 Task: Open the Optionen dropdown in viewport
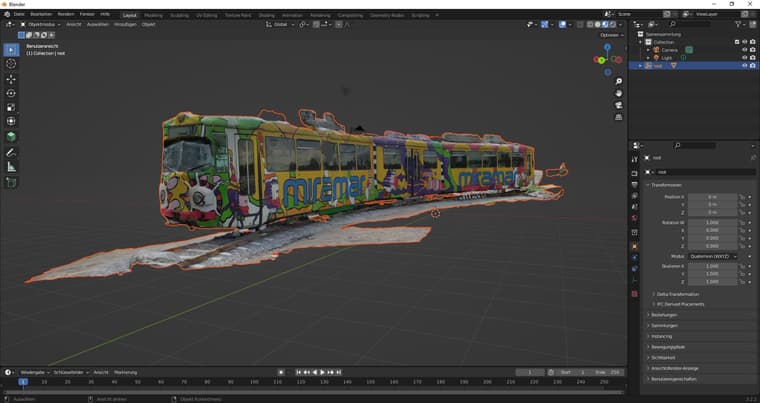coord(612,35)
